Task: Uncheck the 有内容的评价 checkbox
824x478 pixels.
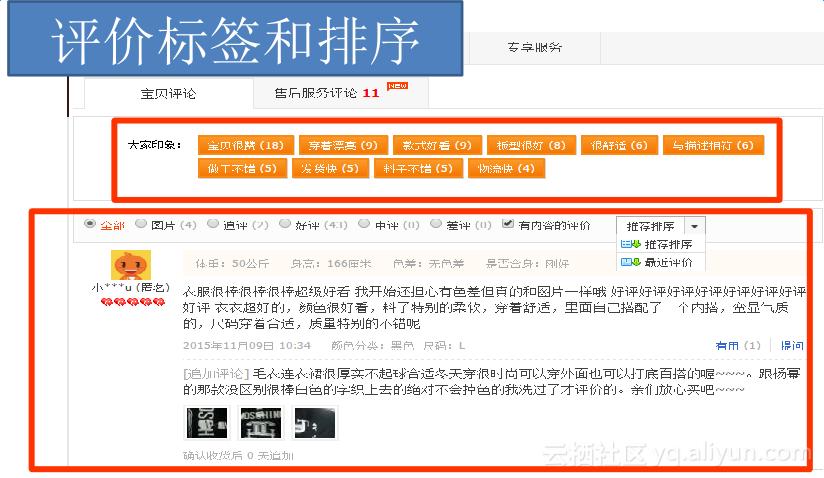Action: pos(507,224)
